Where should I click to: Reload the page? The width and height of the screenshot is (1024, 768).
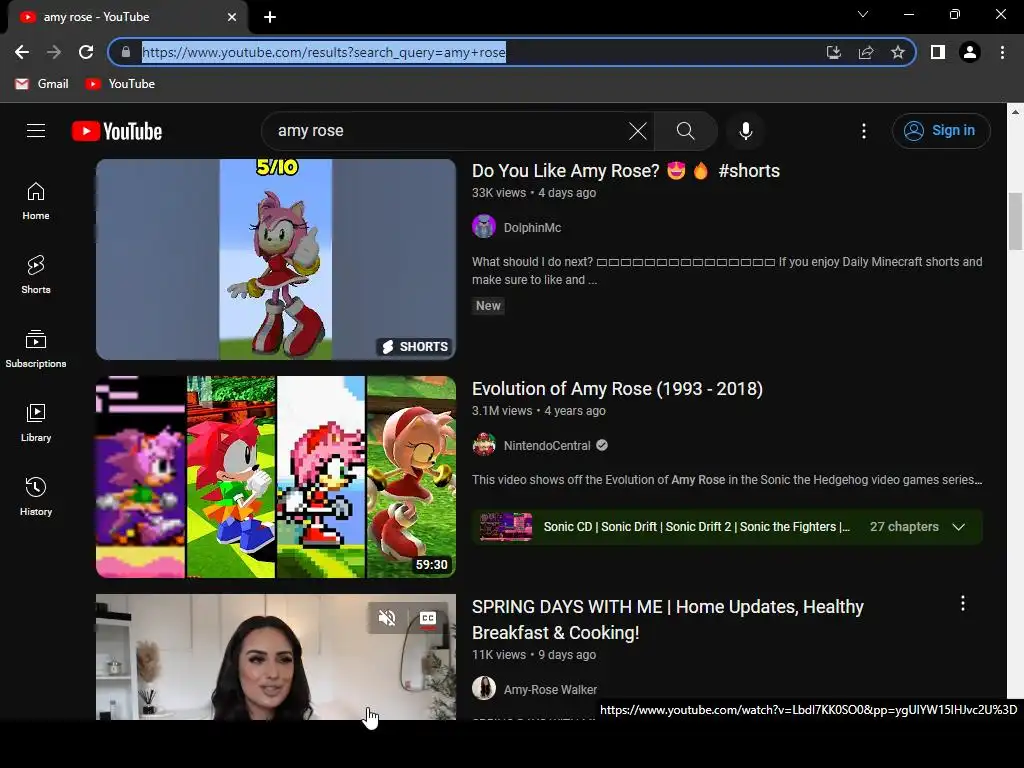point(86,52)
